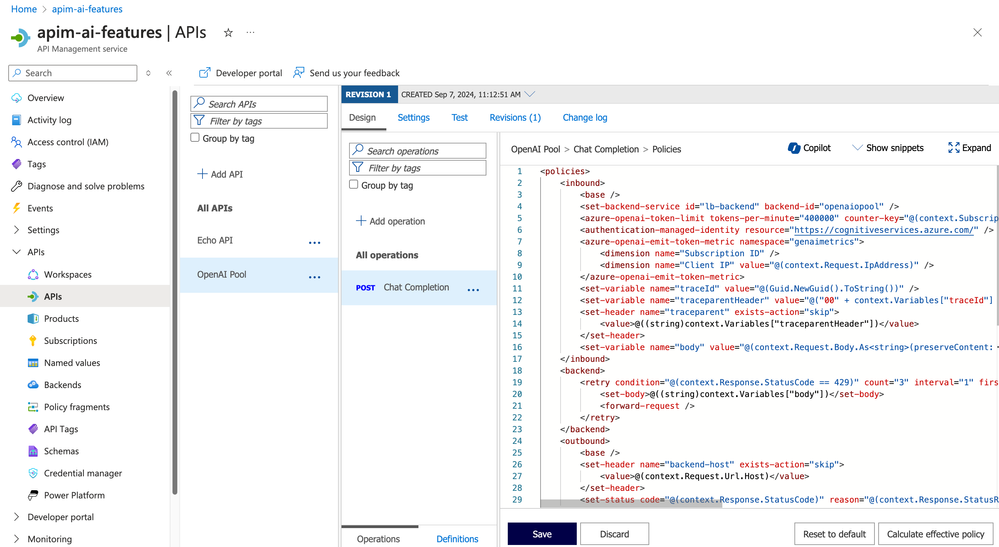Screen dimensions: 999x547
Task: Toggle Group by tag for APIs list
Action: (195, 138)
